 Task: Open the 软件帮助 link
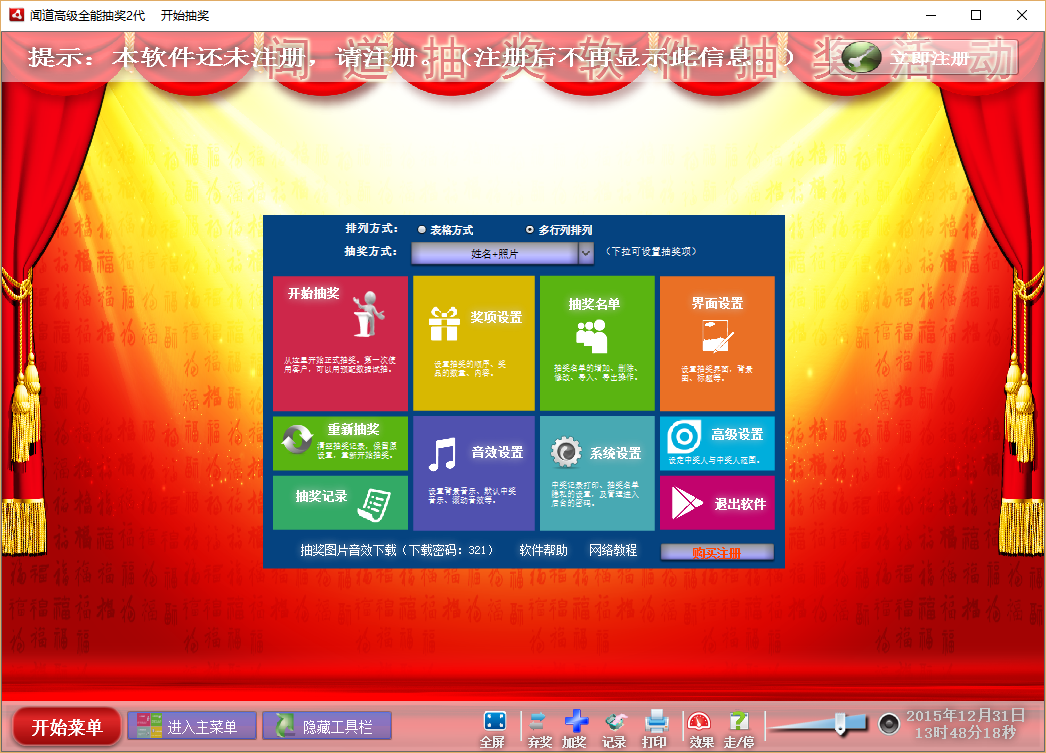pos(543,550)
